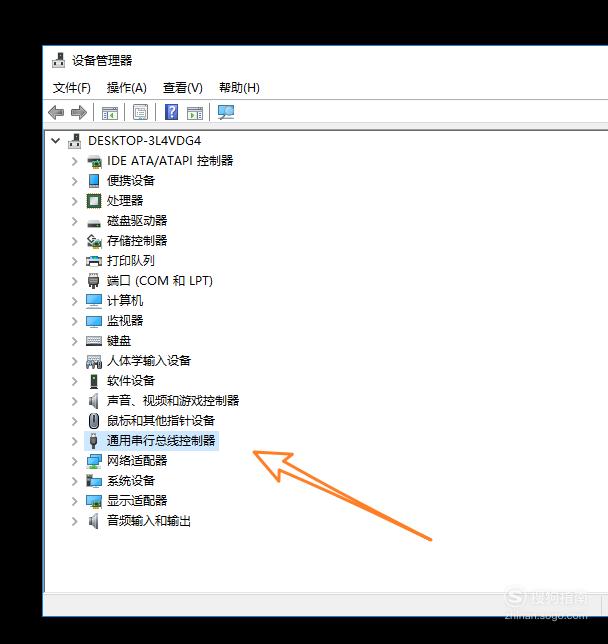This screenshot has height=644, width=608.
Task: Select the 软件设备 label
Action: pyautogui.click(x=131, y=381)
